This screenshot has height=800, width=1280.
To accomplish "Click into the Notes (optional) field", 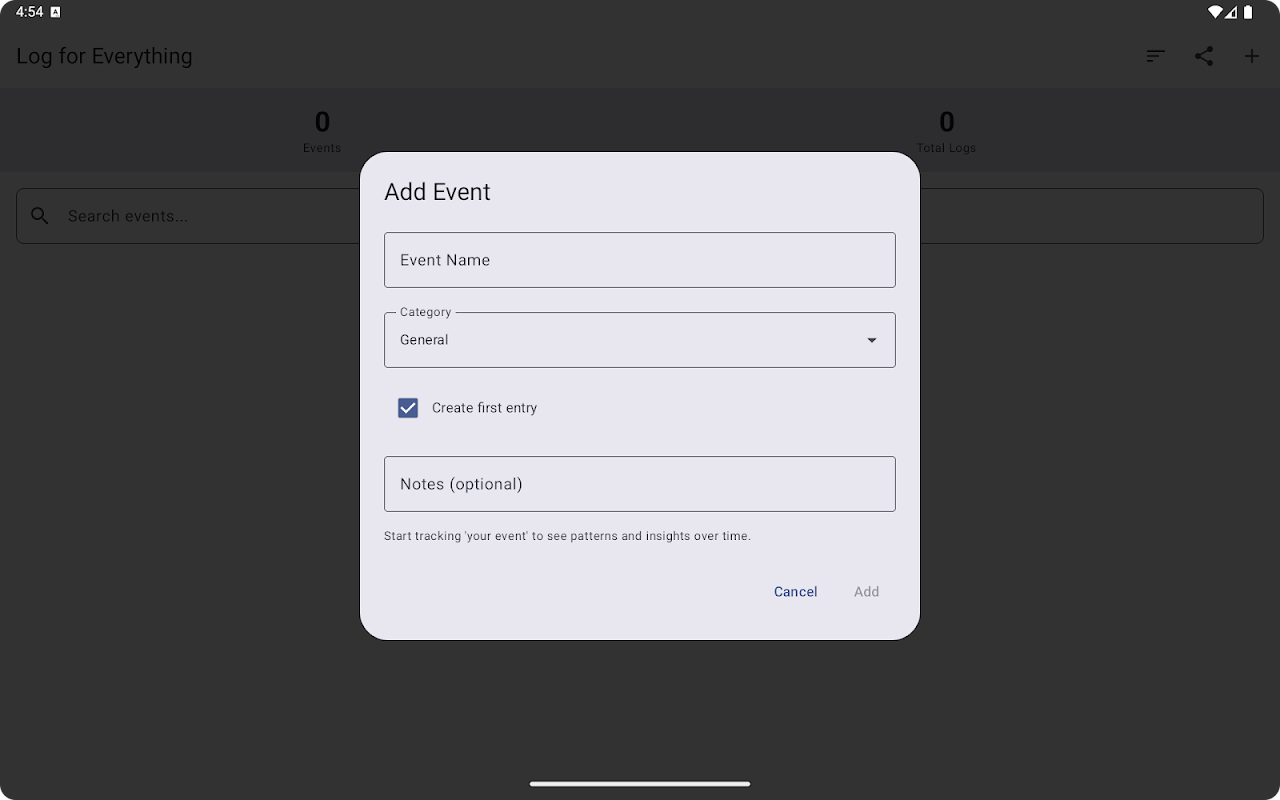I will (x=640, y=484).
